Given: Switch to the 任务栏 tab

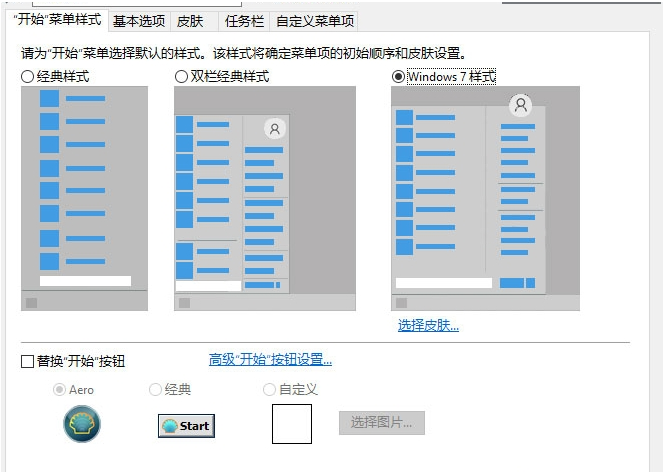Looking at the screenshot, I should coord(244,21).
